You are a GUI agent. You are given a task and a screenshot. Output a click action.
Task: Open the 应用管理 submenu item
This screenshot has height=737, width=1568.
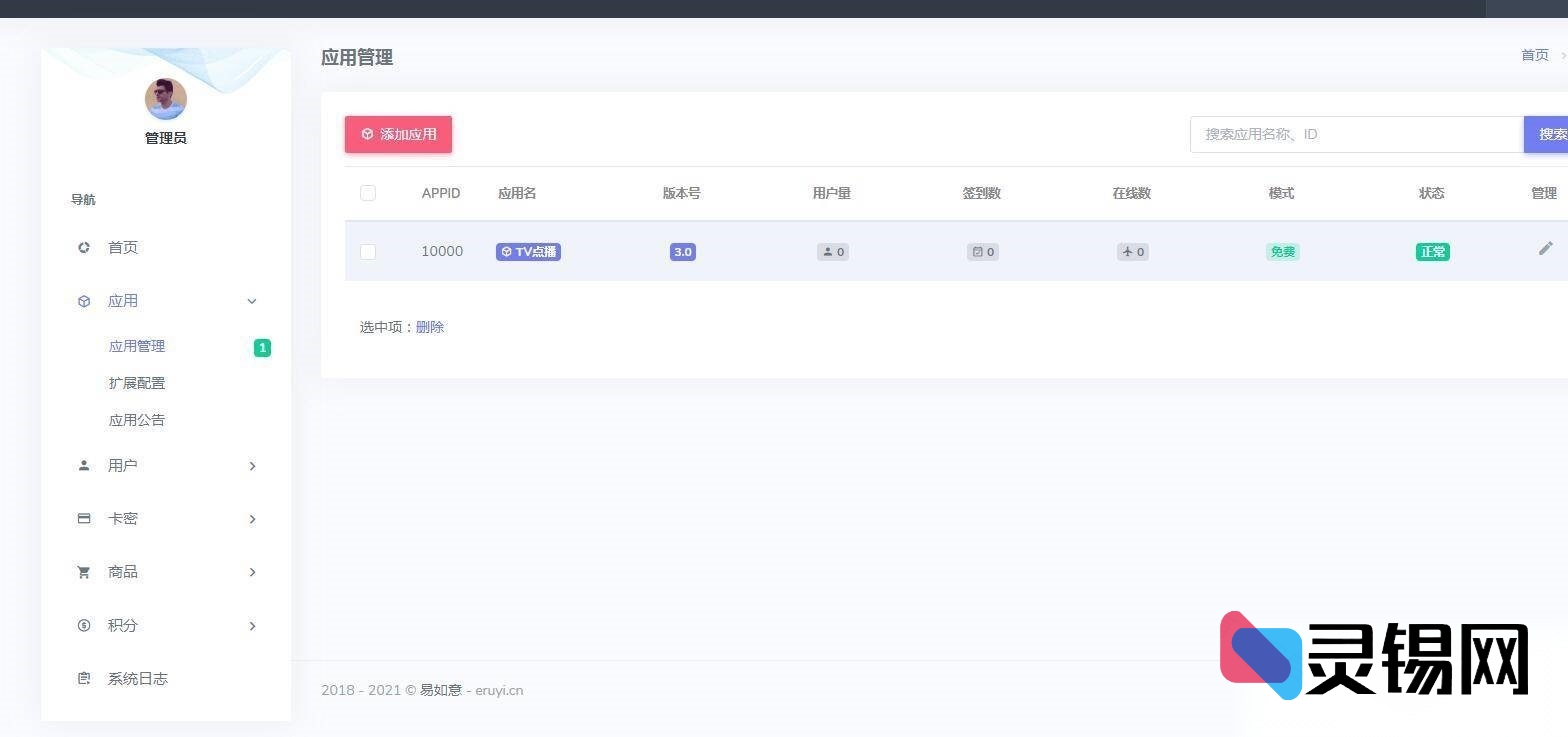click(x=137, y=346)
